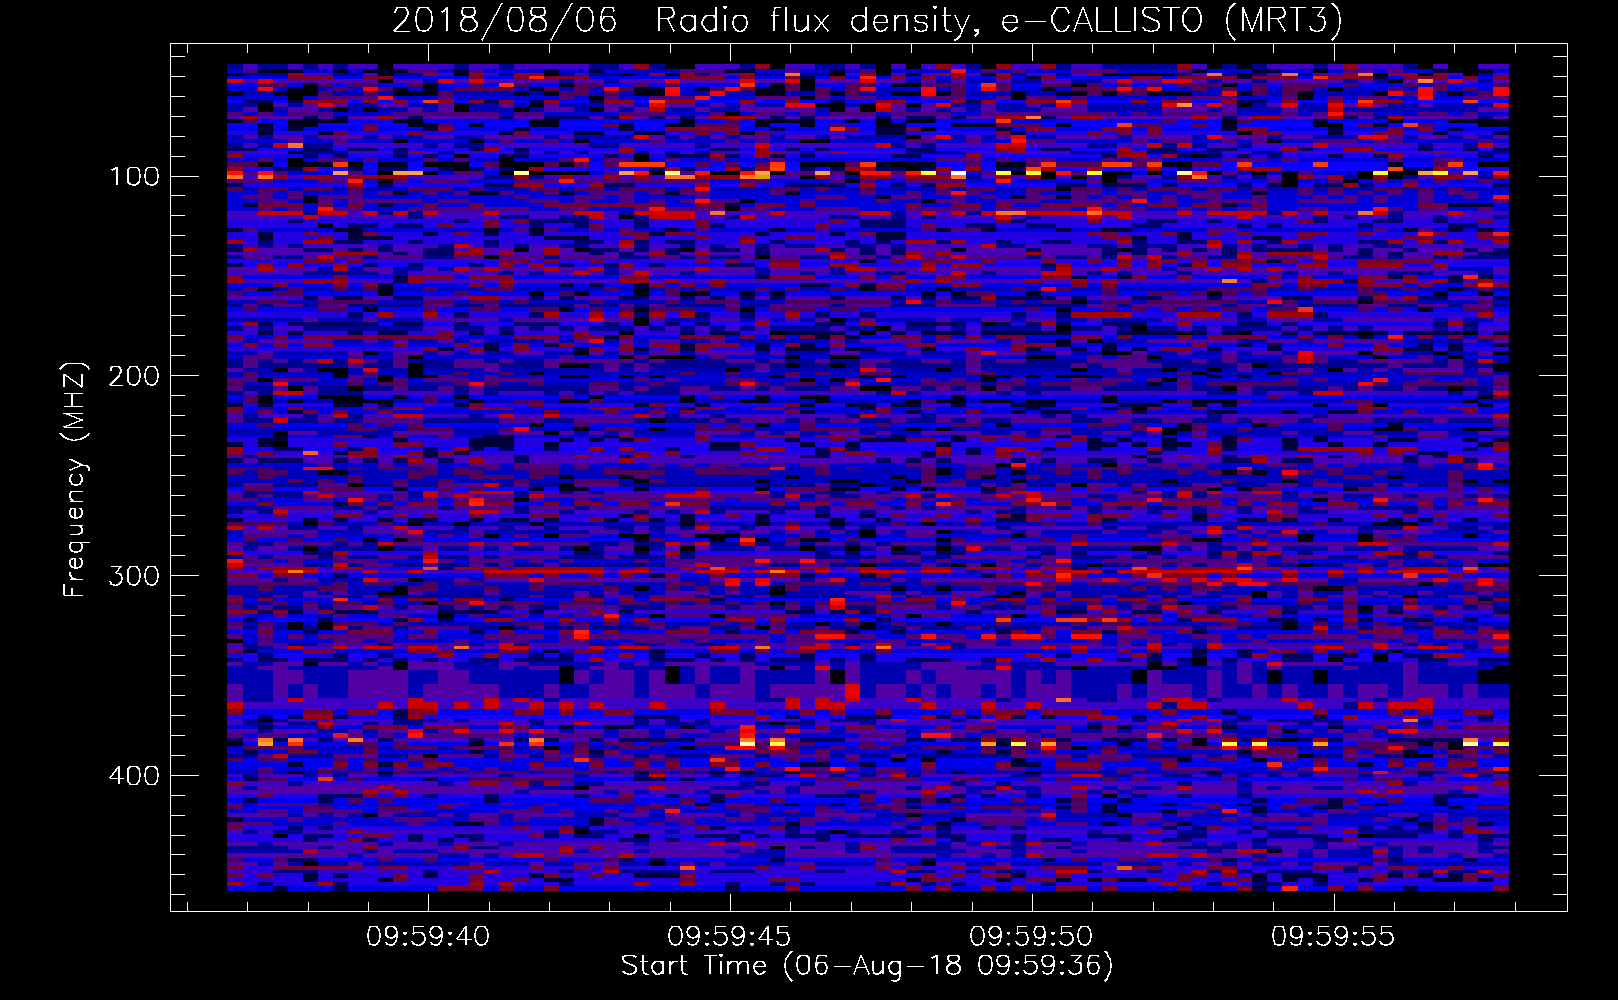The height and width of the screenshot is (1000, 1618).
Task: Click the 09:59:50 time tick label
Action: pyautogui.click(x=1031, y=937)
